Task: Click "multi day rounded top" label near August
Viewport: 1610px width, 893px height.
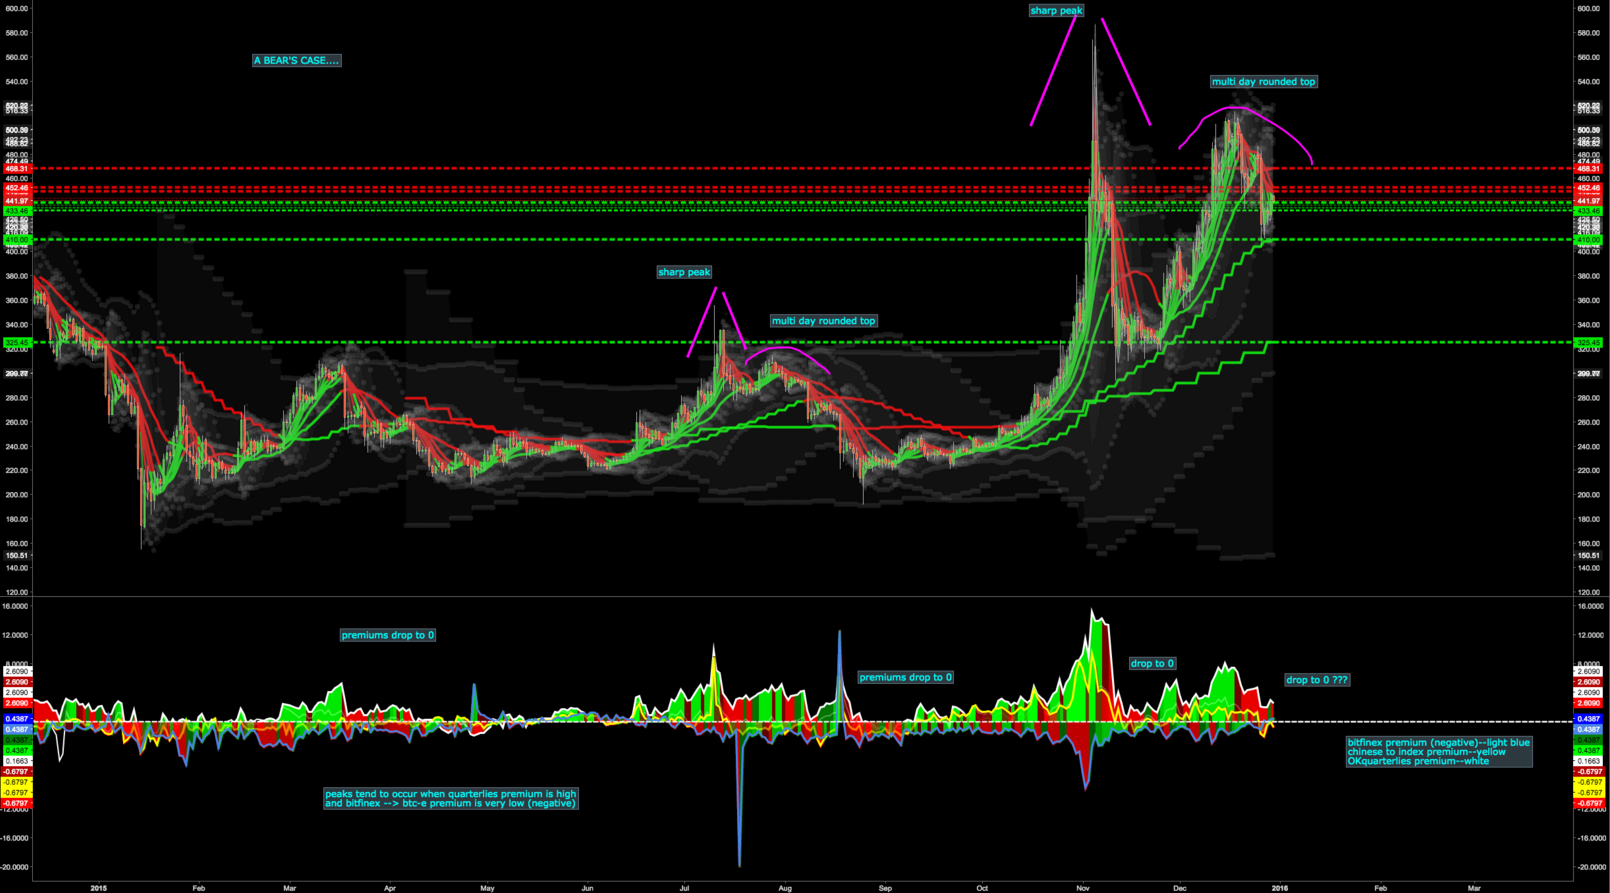Action: (823, 321)
